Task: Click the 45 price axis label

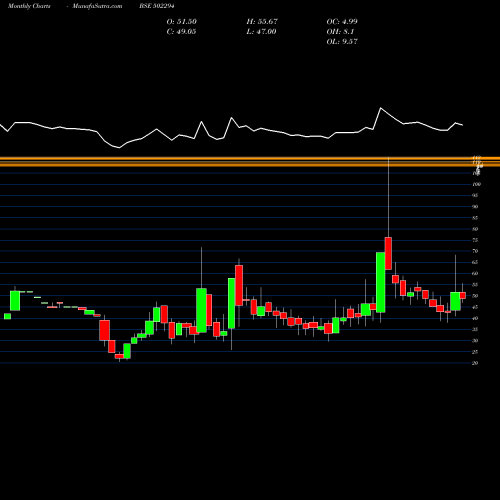Action: click(475, 307)
